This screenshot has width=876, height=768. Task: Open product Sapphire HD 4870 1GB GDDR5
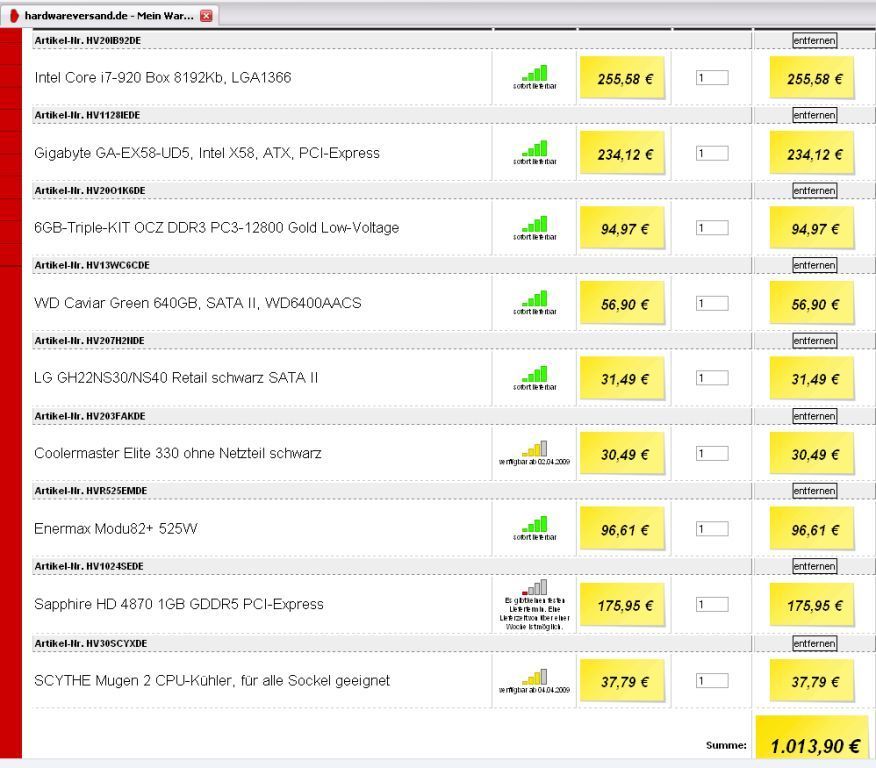[179, 604]
